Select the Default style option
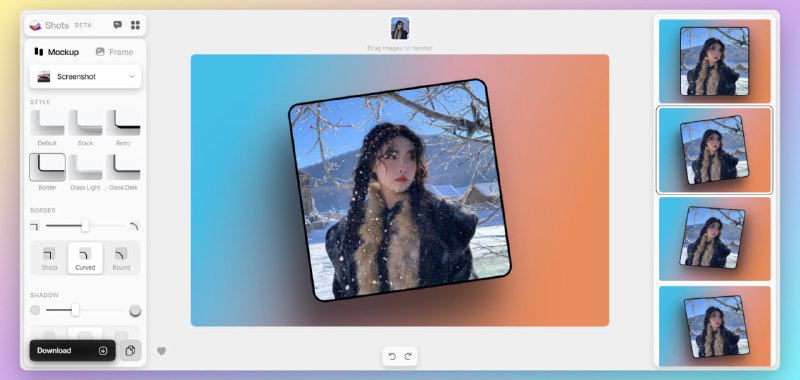 [47, 123]
